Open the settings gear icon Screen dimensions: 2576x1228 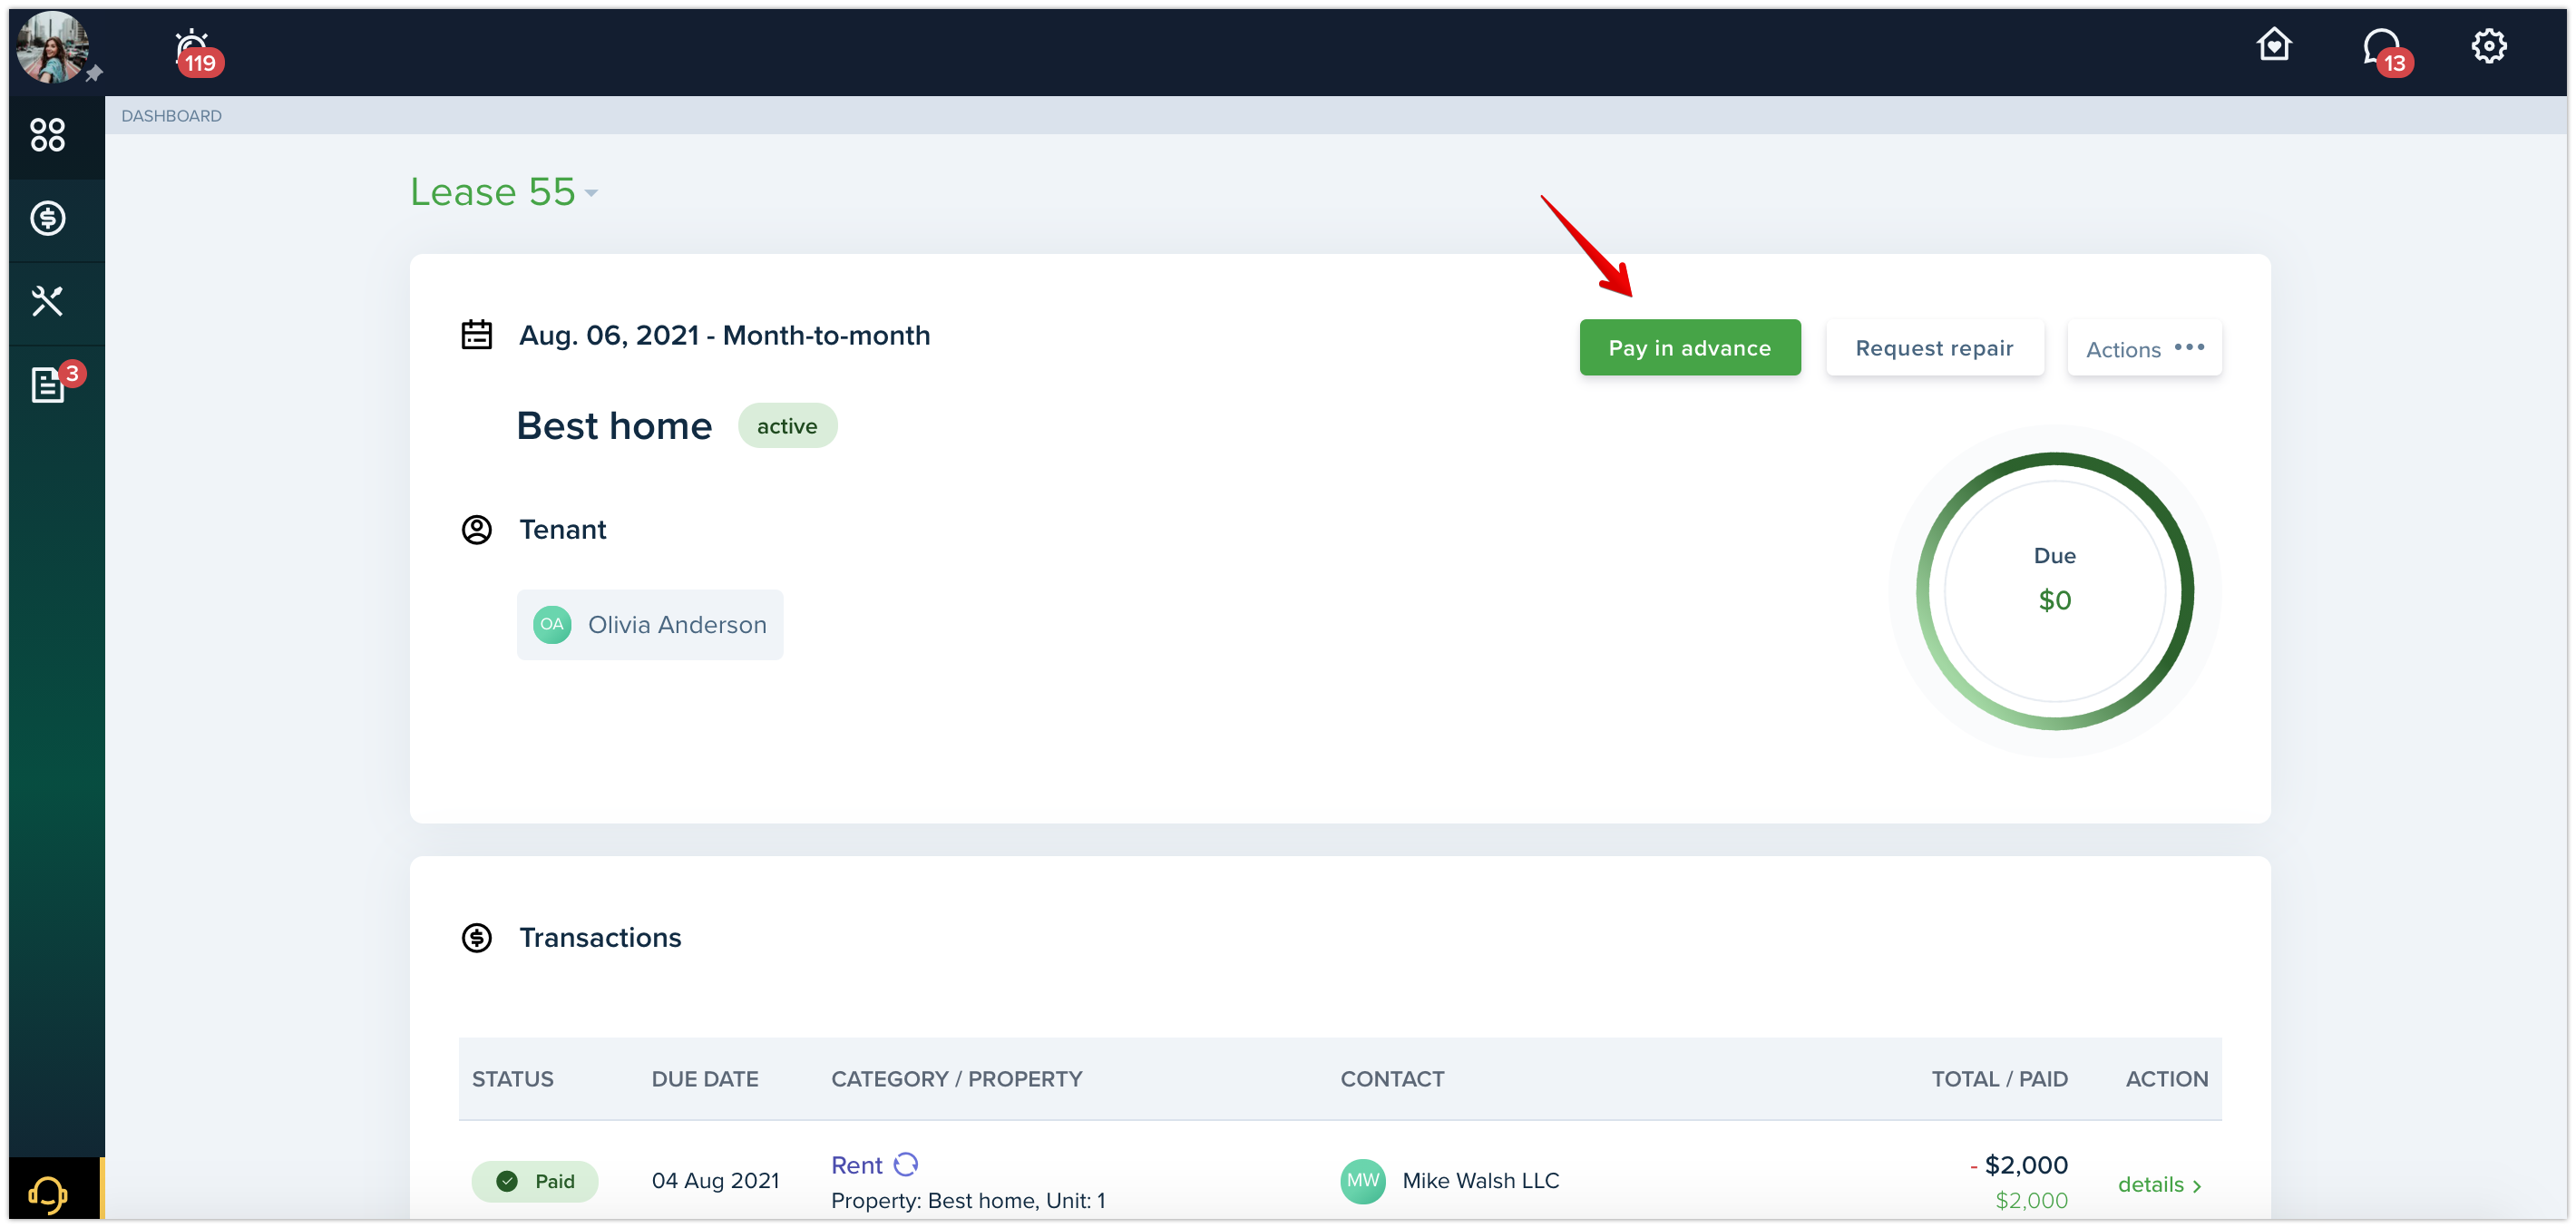click(x=2488, y=46)
